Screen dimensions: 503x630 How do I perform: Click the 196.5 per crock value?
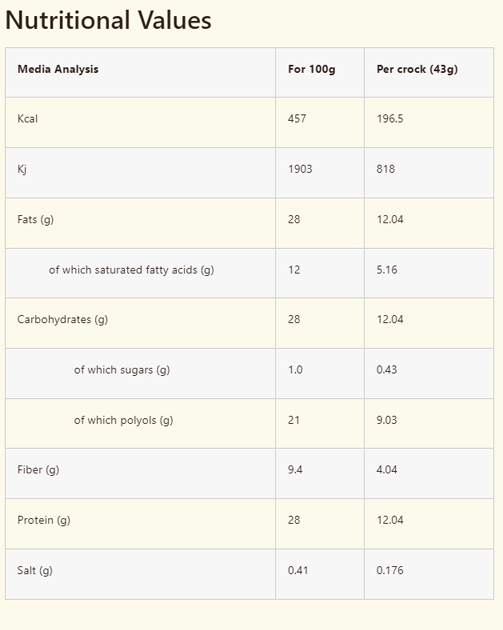click(390, 119)
